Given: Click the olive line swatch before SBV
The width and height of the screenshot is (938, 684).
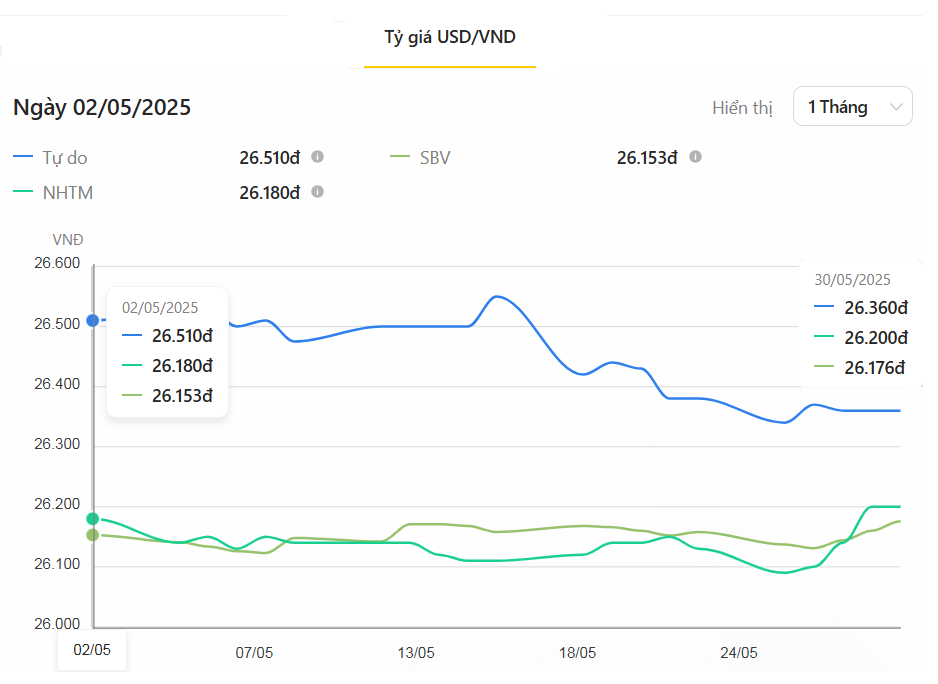Looking at the screenshot, I should [400, 157].
